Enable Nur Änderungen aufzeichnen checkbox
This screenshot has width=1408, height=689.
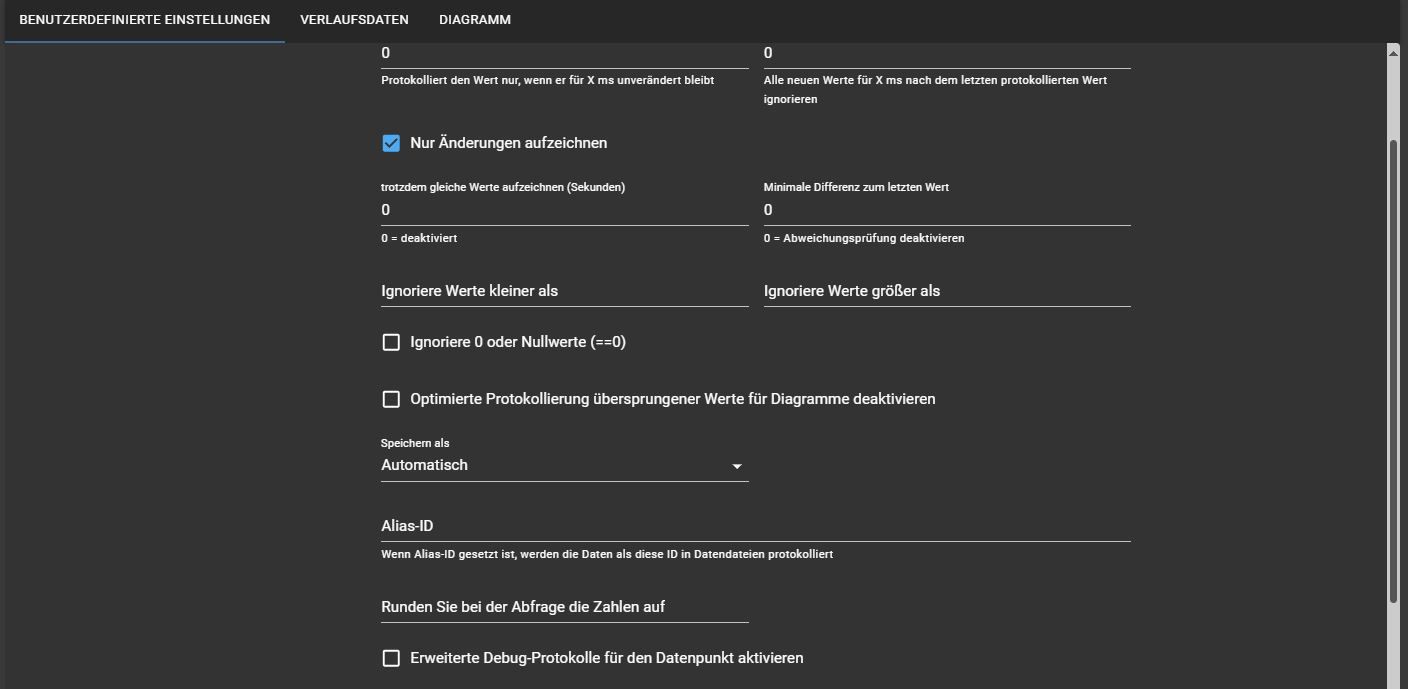tap(391, 143)
